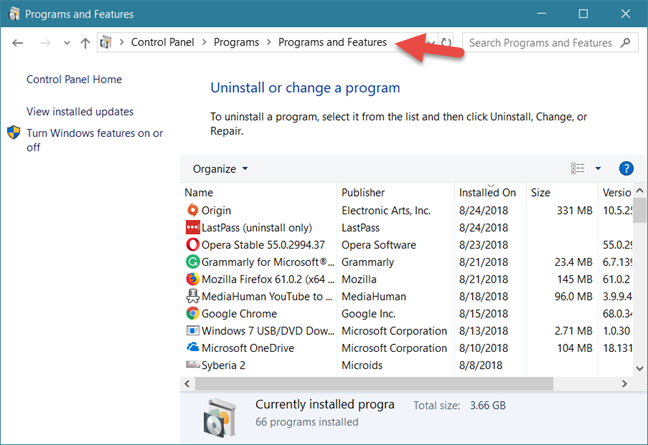Expand chevron after Control Panel breadcrumb
Image resolution: width=648 pixels, height=445 pixels.
point(204,43)
